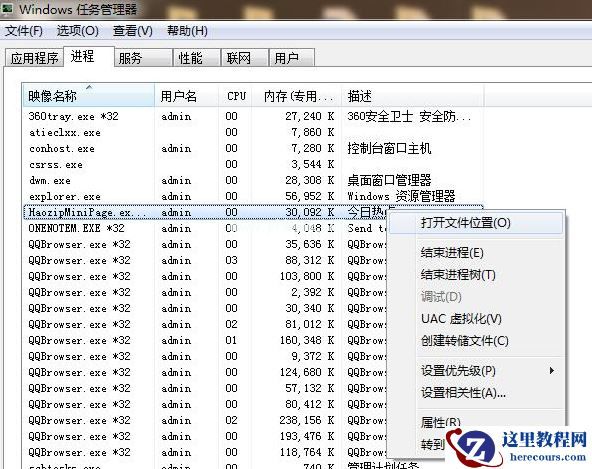Click the 57,132 K memory cell
Screen dimensions: 592x469
tap(310, 388)
